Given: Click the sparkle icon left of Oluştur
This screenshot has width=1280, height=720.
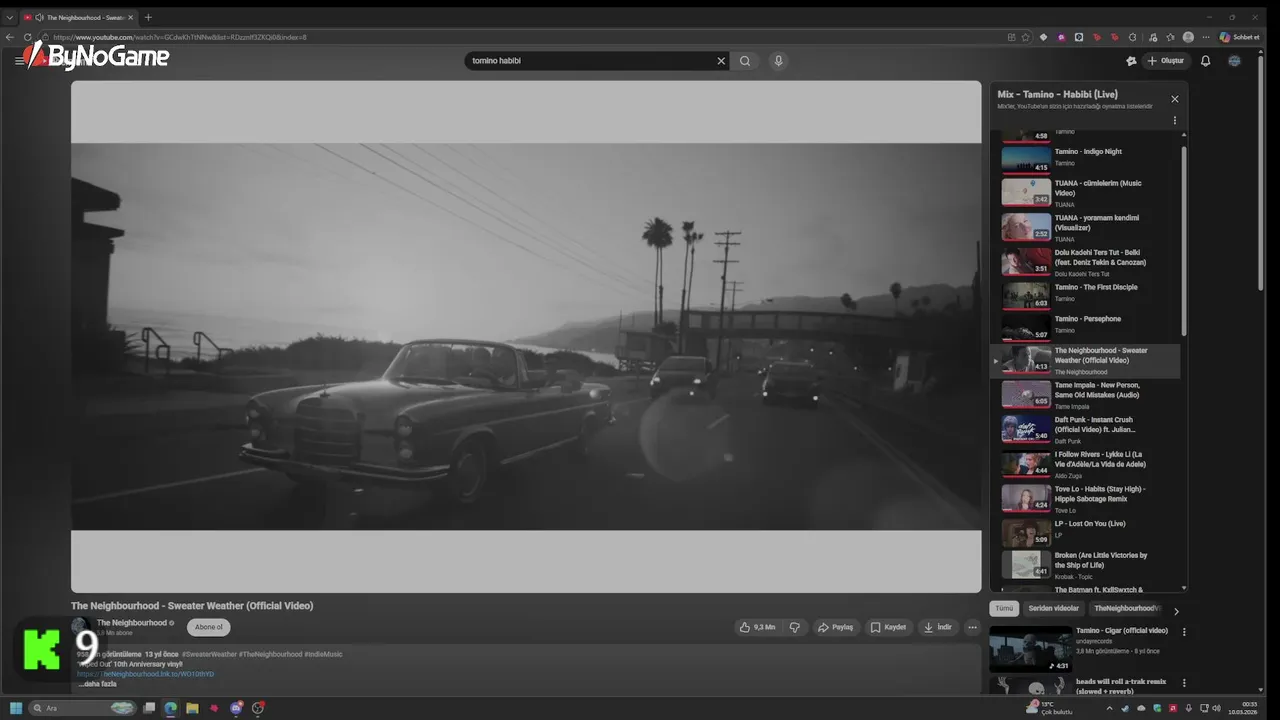Looking at the screenshot, I should (1131, 61).
